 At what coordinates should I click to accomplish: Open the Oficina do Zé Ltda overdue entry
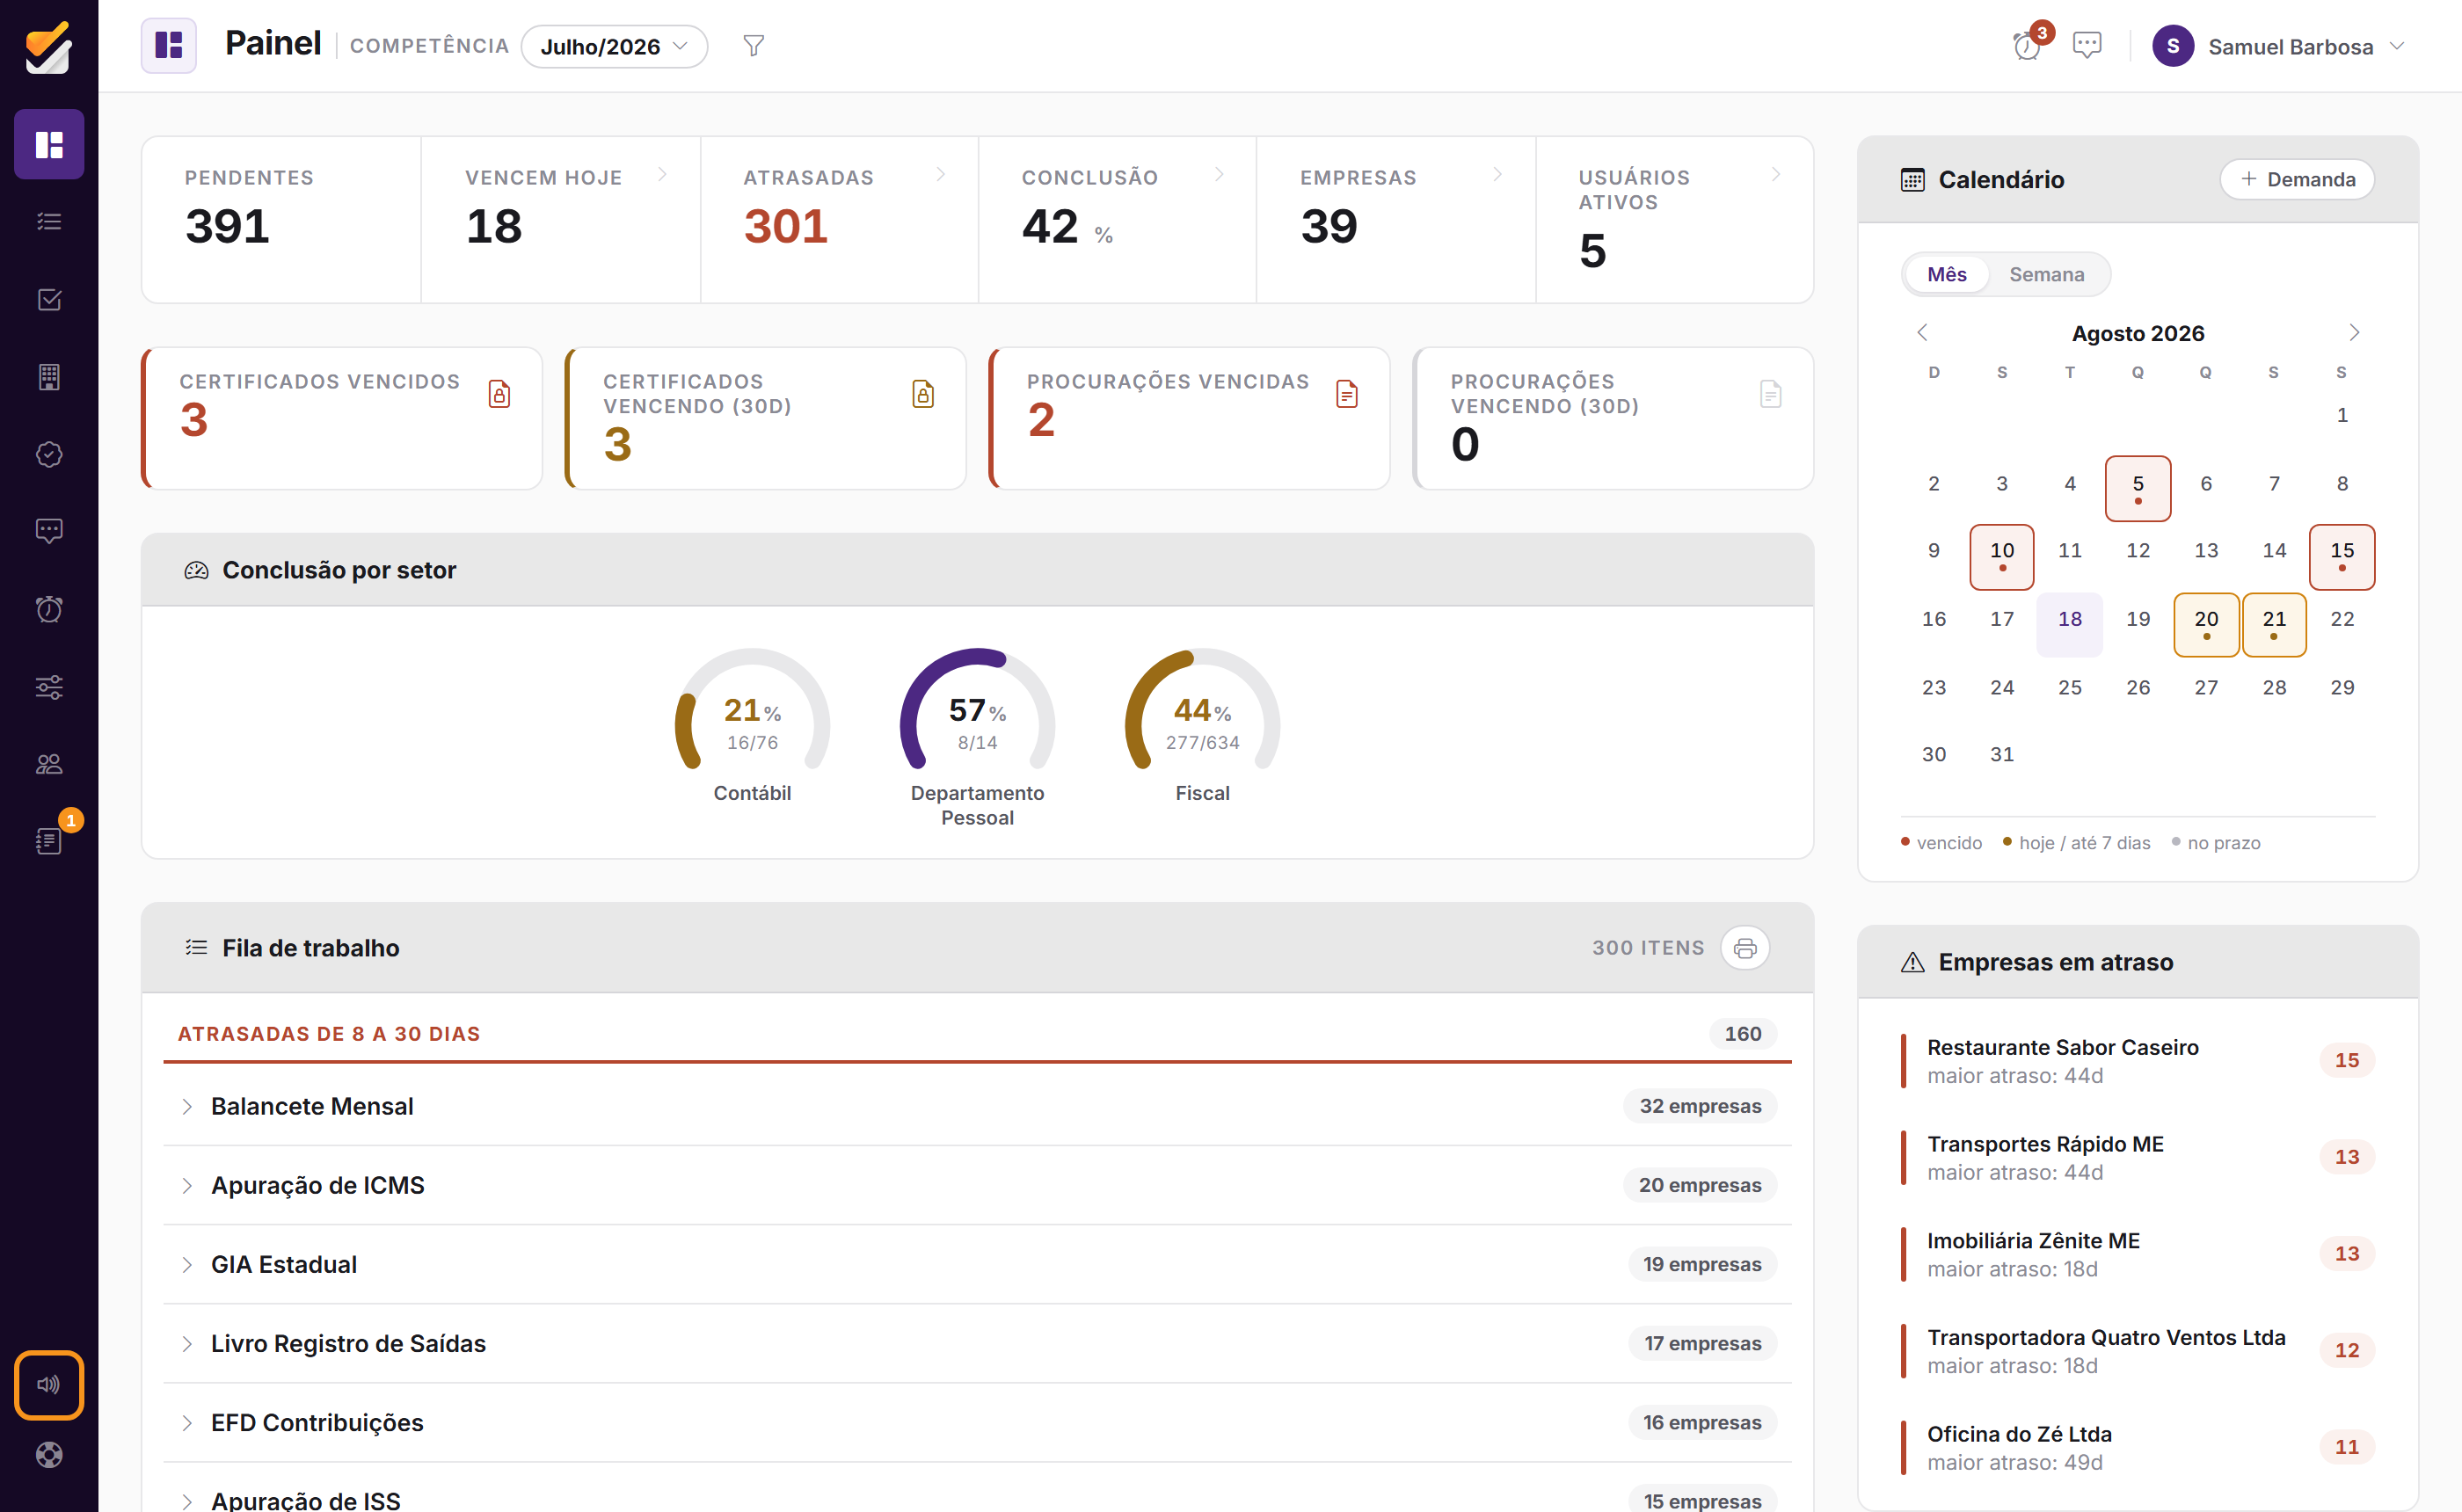click(x=2137, y=1448)
